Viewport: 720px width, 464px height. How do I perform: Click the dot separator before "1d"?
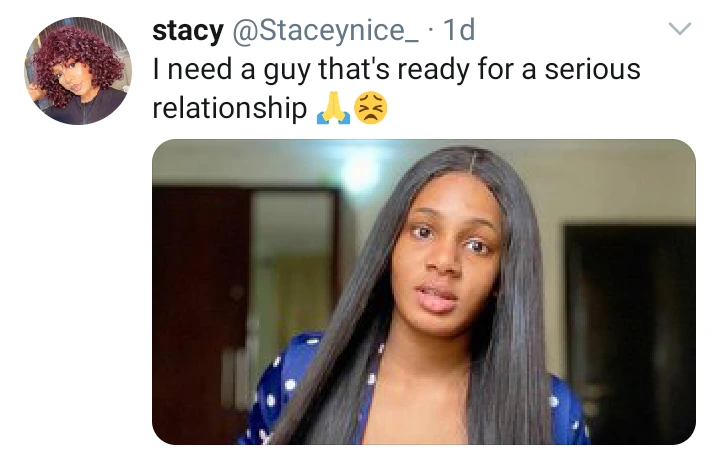point(430,31)
